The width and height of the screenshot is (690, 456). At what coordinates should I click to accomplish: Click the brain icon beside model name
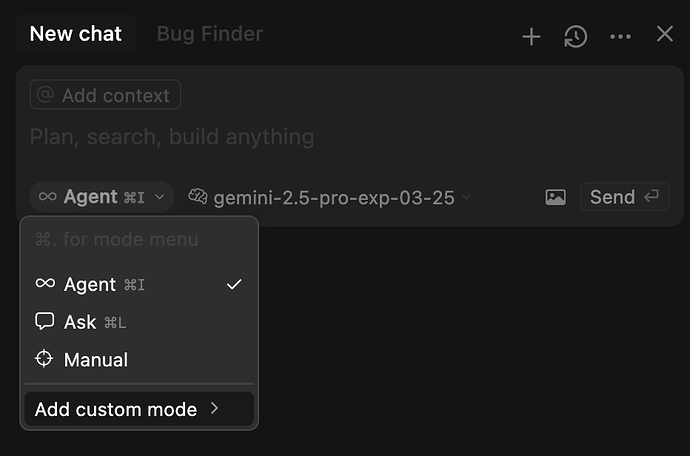(198, 196)
